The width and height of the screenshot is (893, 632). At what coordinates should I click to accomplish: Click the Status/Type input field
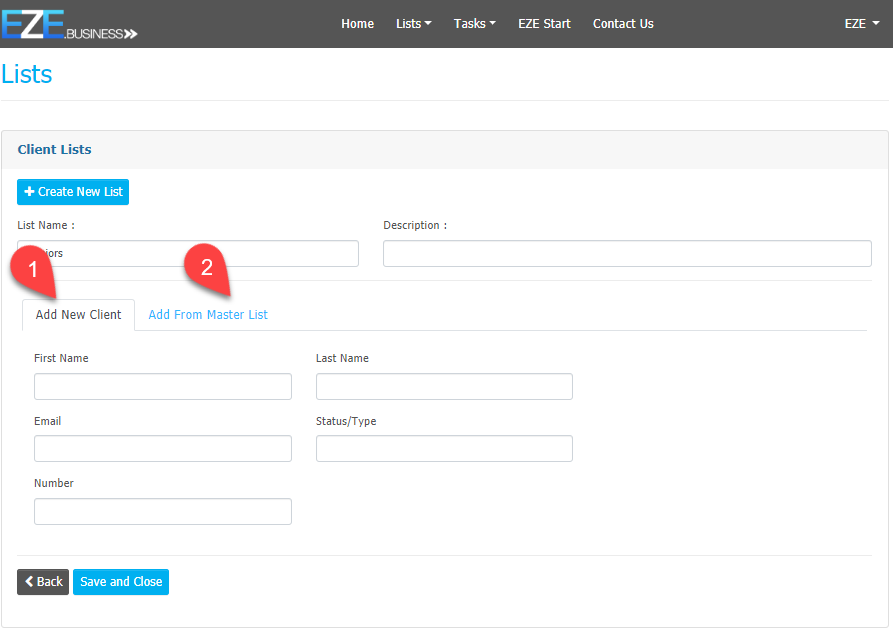click(x=444, y=449)
